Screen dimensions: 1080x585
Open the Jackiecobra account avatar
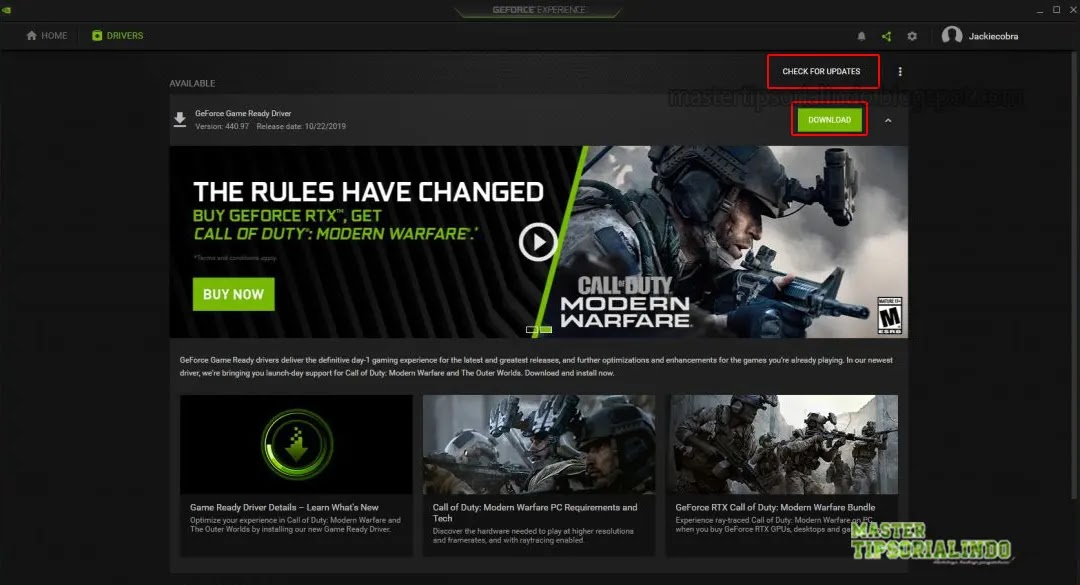click(952, 36)
